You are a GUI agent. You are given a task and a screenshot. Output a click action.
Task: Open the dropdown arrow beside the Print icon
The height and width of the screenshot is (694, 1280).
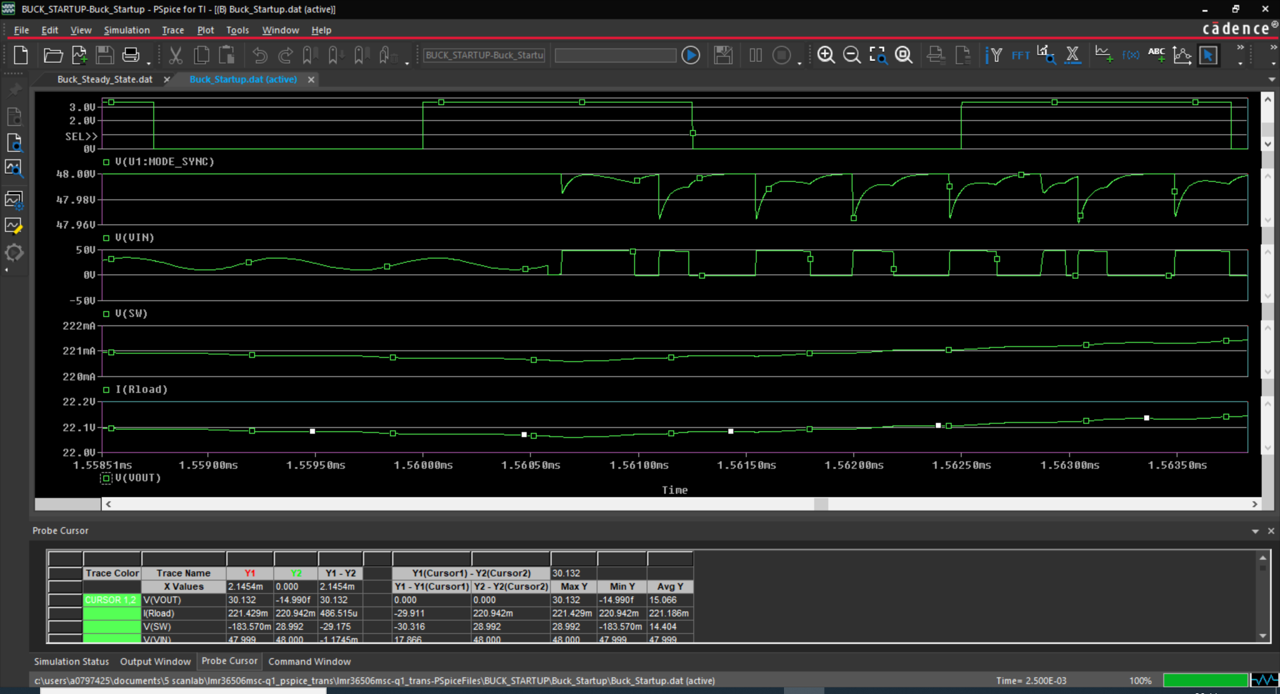click(149, 62)
